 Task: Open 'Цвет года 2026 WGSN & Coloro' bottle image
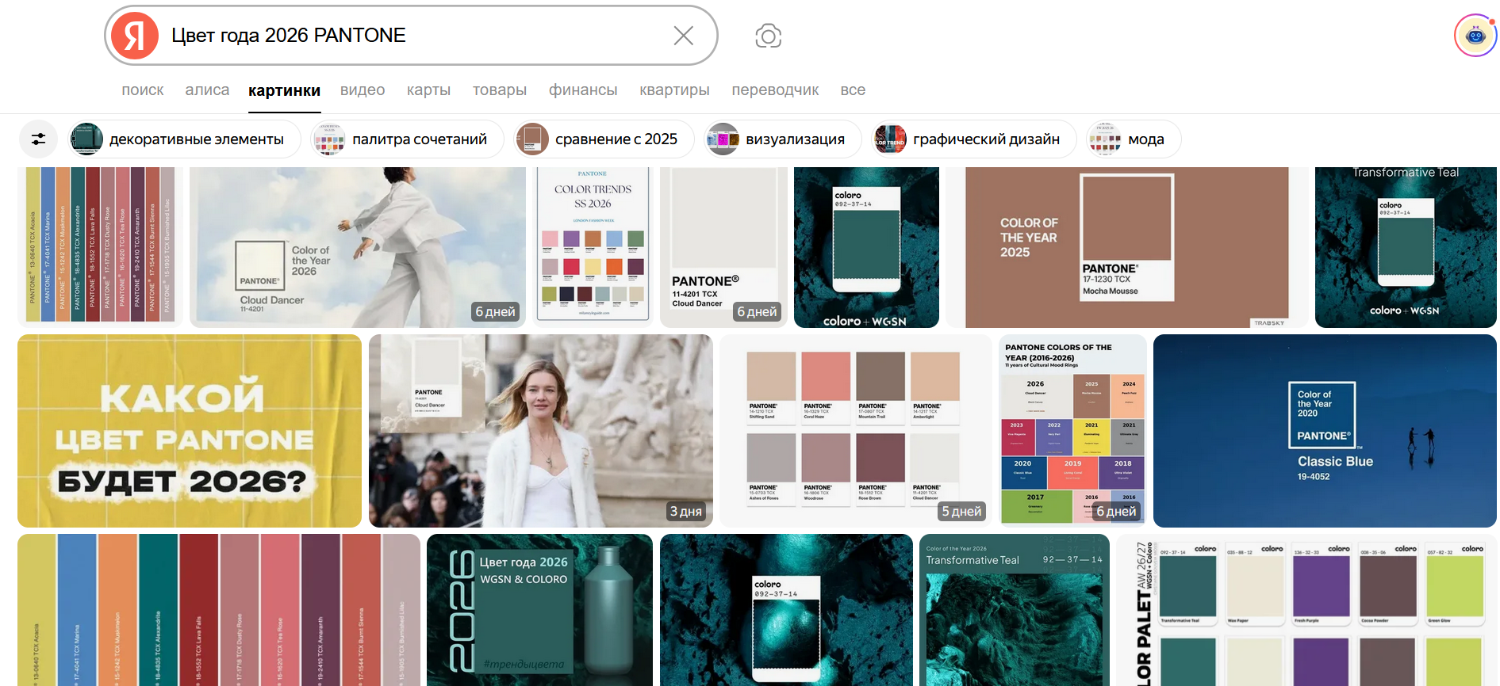pyautogui.click(x=540, y=610)
